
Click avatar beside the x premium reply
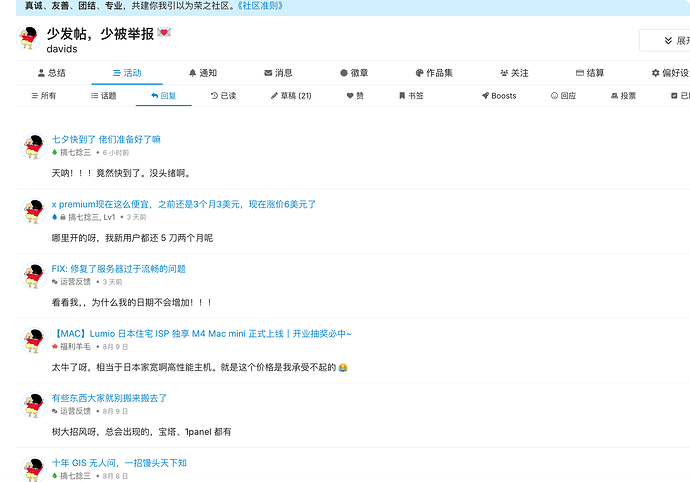coord(33,211)
